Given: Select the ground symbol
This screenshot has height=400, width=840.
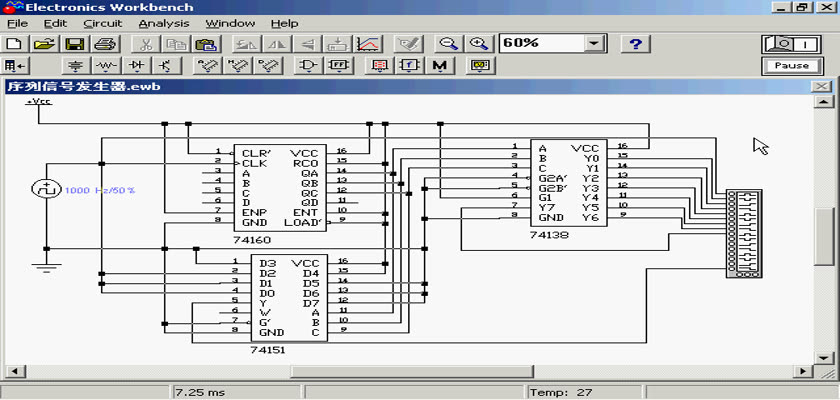Looking at the screenshot, I should [47, 267].
